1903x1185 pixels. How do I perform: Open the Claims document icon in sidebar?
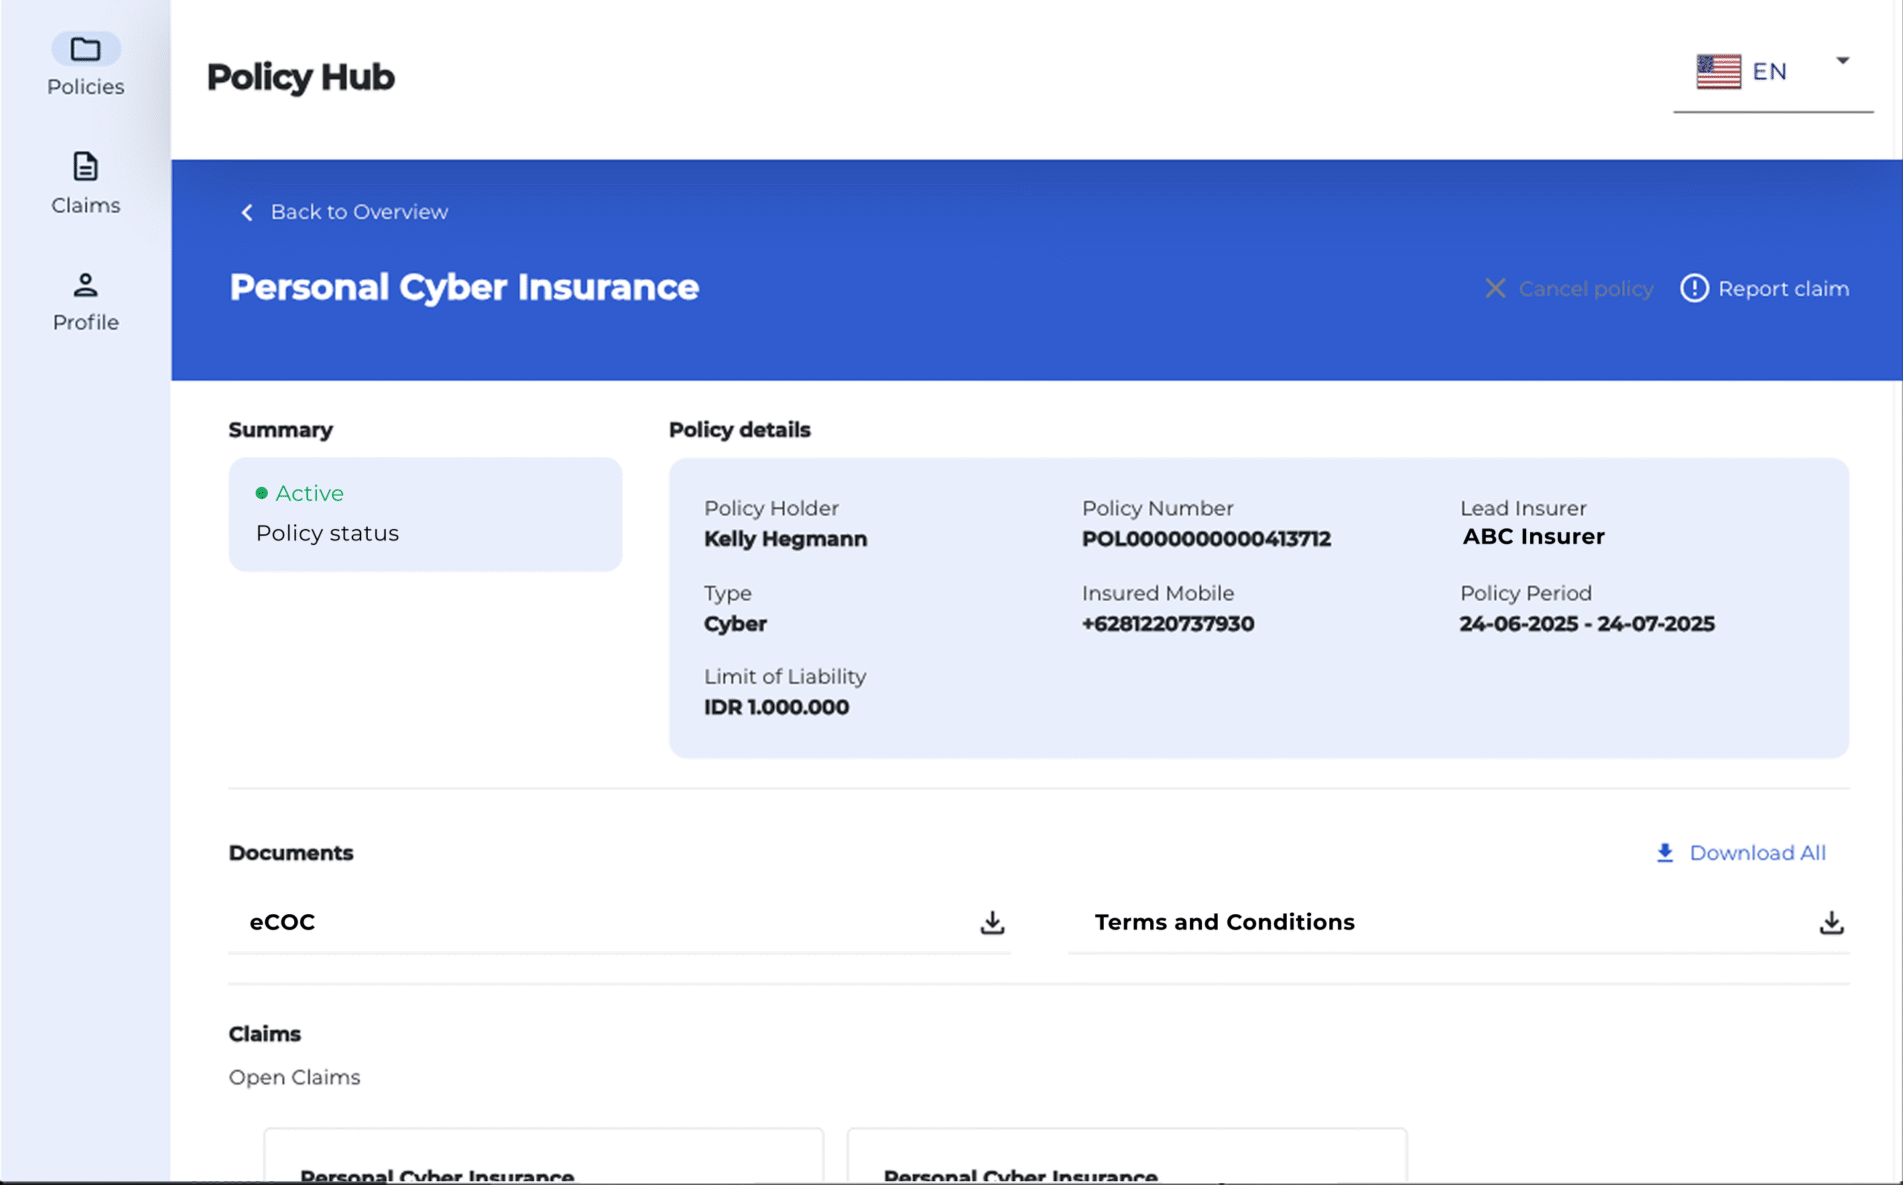point(85,166)
